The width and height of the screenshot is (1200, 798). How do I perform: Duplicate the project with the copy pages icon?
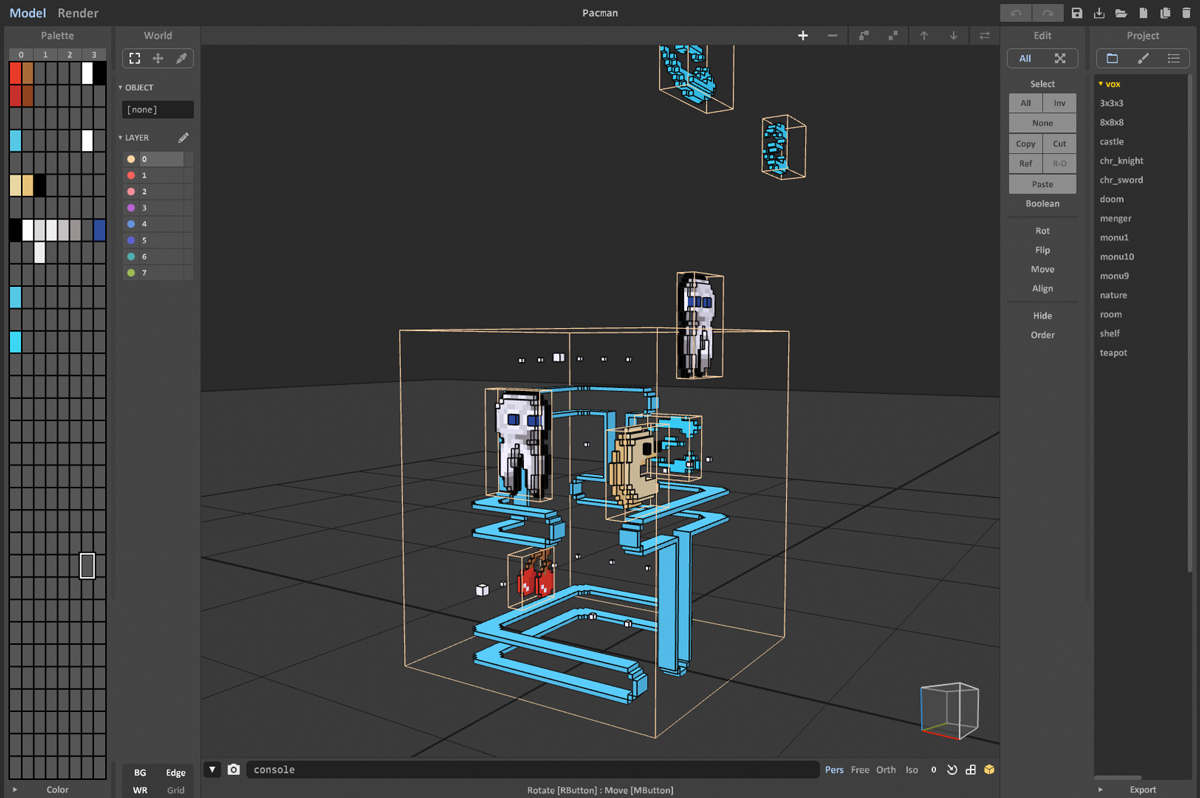1165,13
